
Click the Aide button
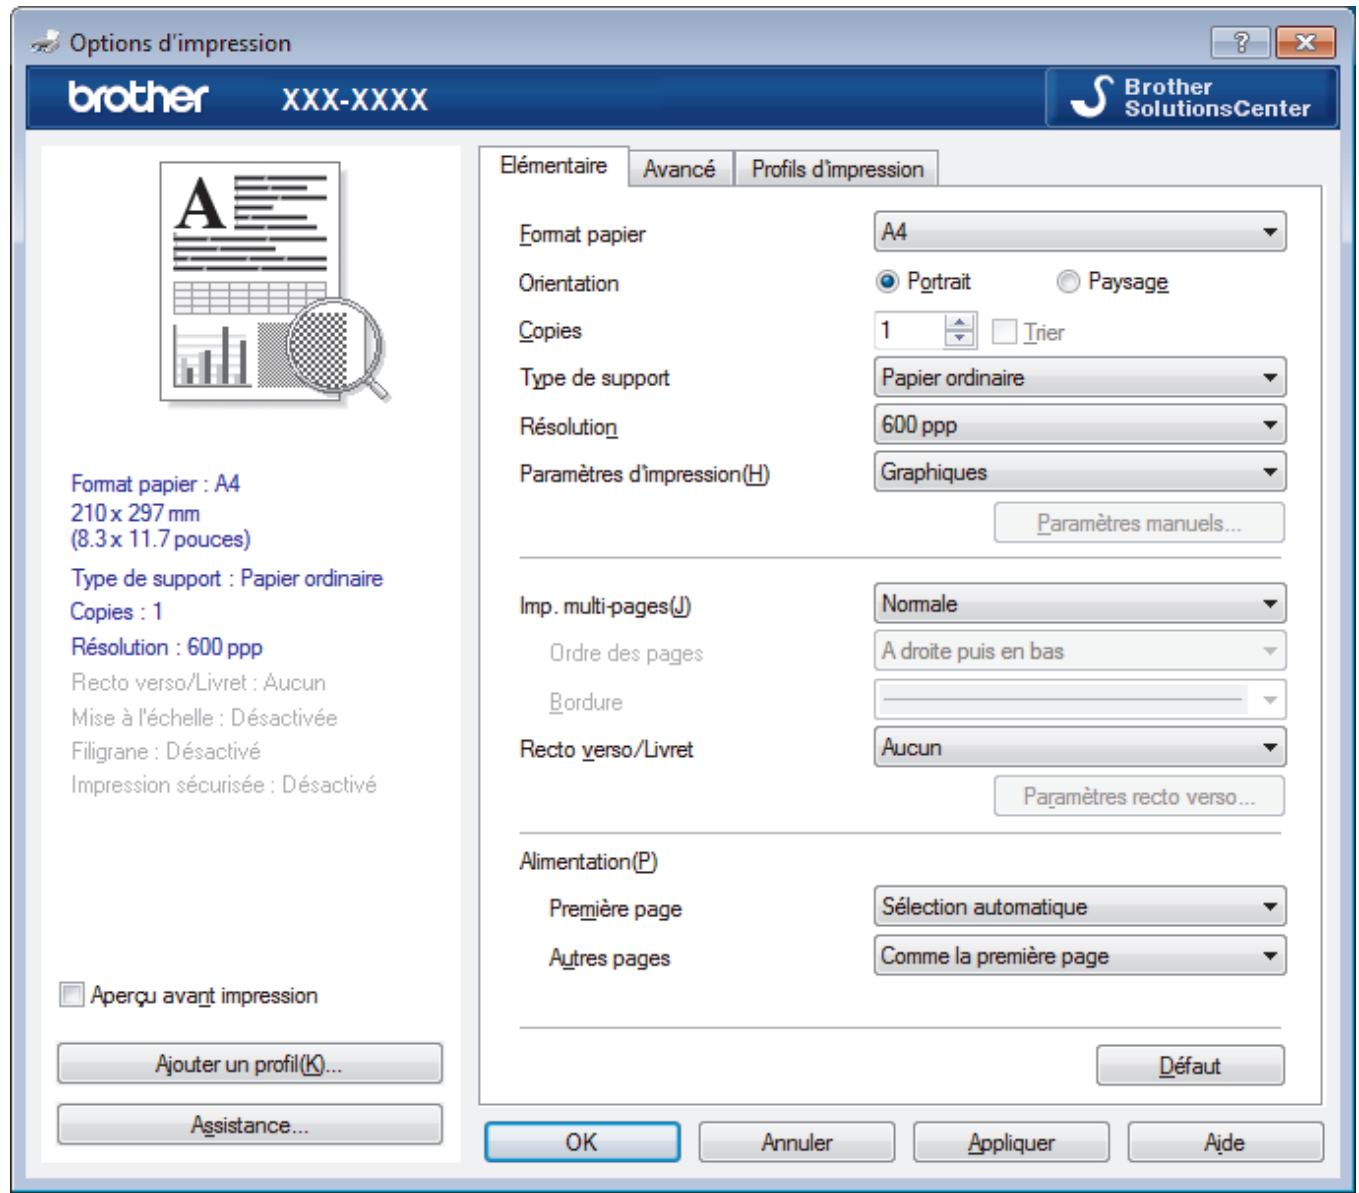tap(1225, 1141)
